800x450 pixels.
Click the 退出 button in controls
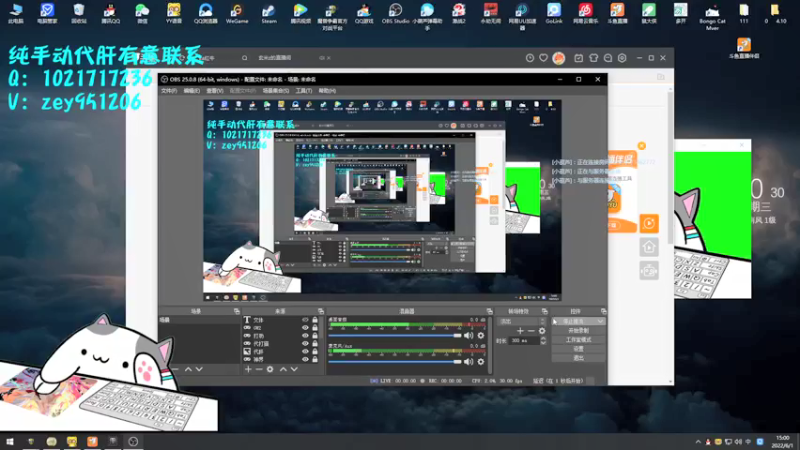point(578,358)
